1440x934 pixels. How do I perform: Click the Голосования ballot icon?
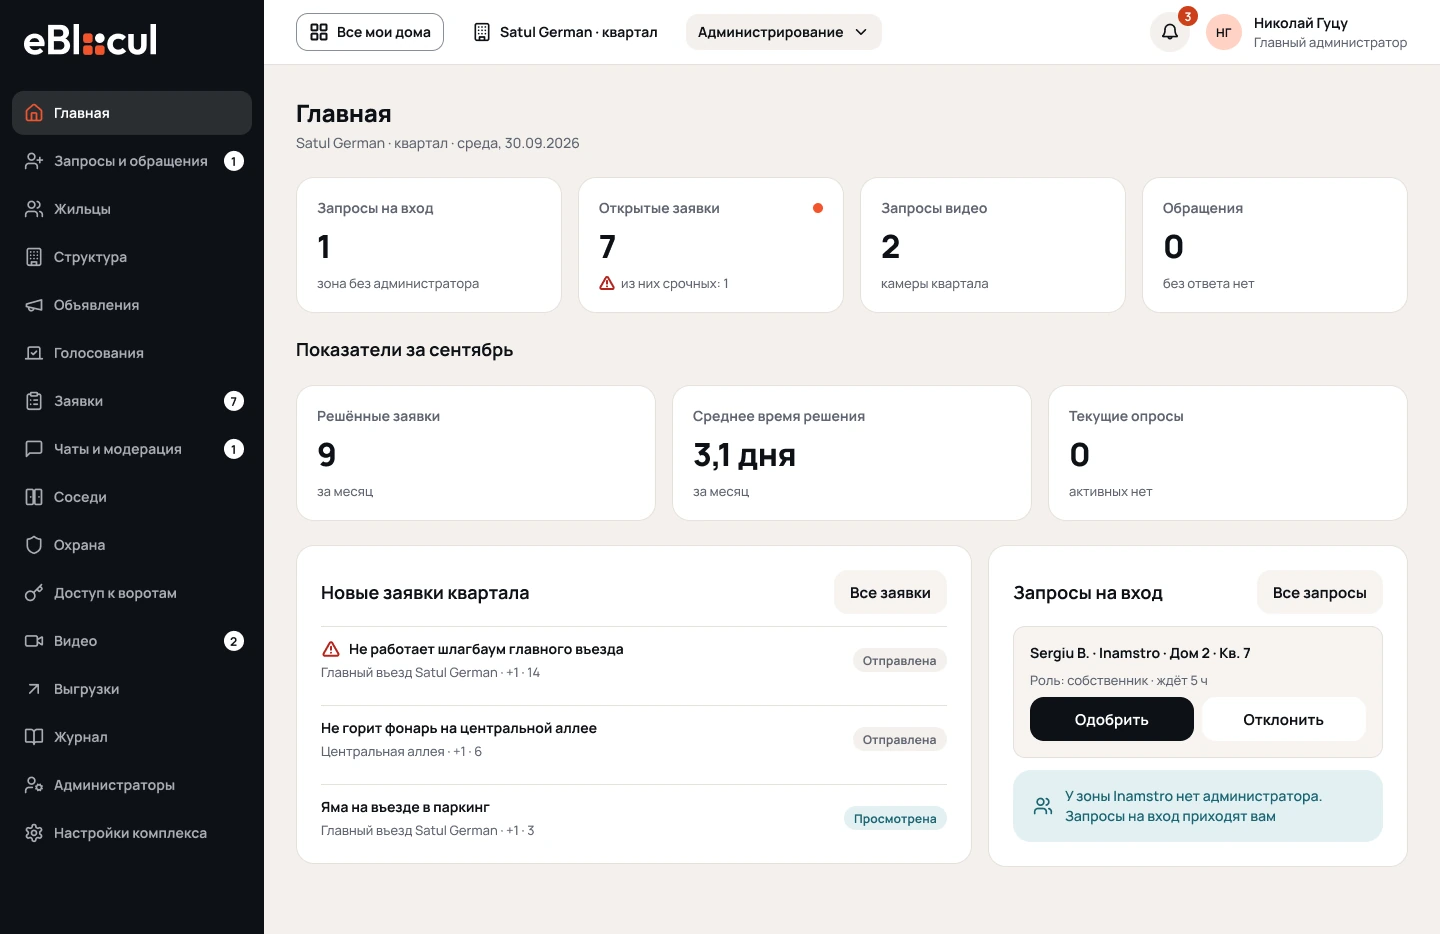pyautogui.click(x=34, y=353)
